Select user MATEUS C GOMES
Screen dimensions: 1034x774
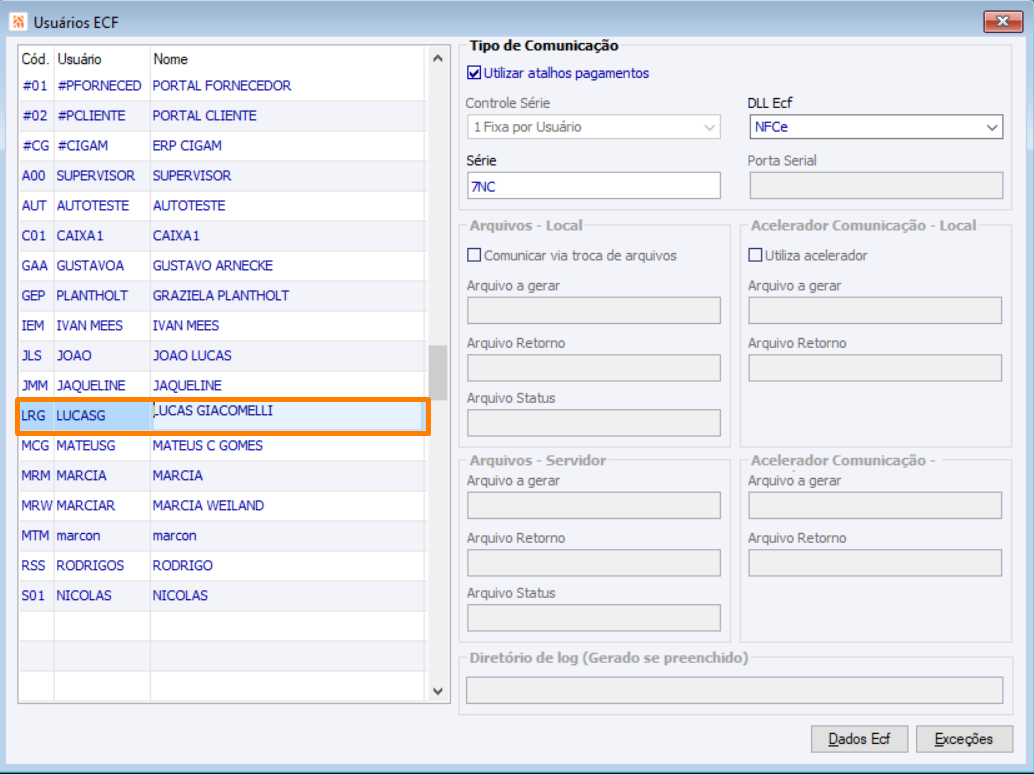208,446
